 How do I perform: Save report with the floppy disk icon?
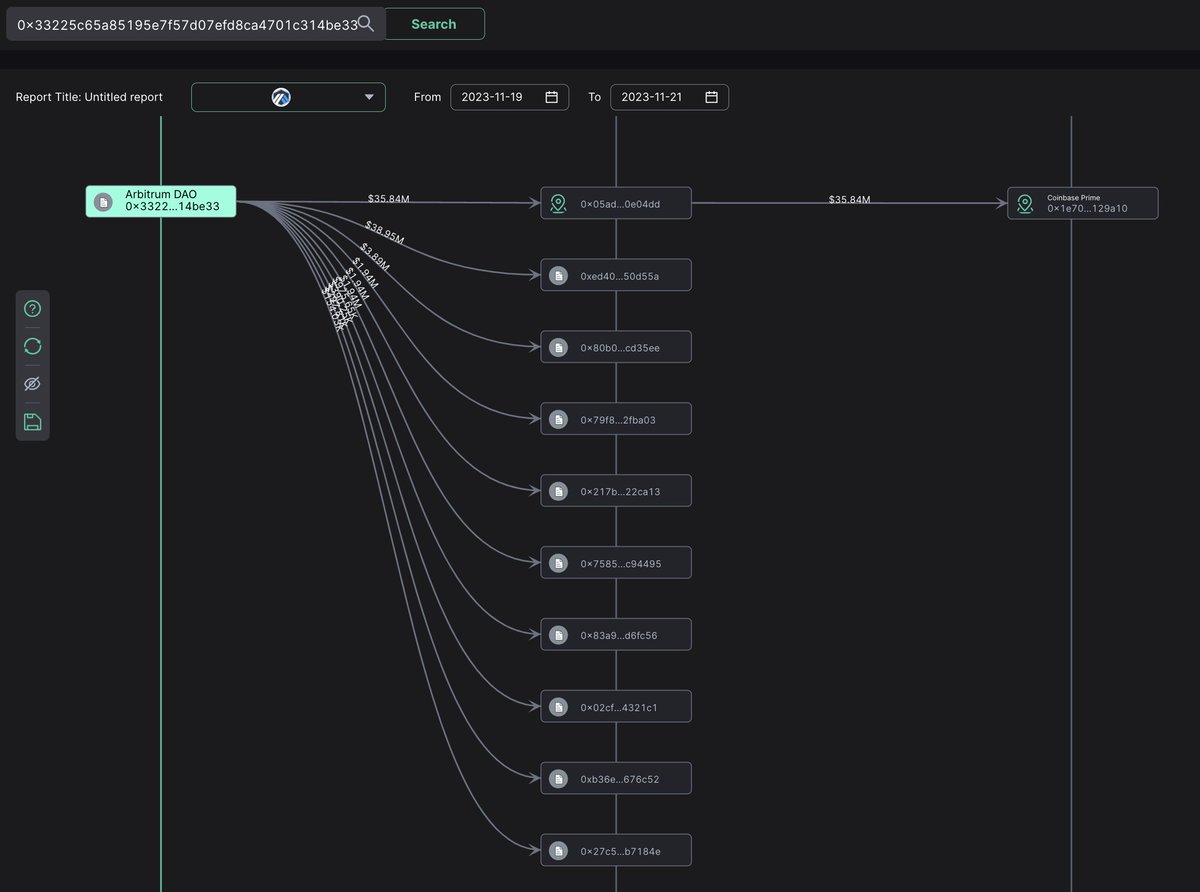[x=32, y=421]
